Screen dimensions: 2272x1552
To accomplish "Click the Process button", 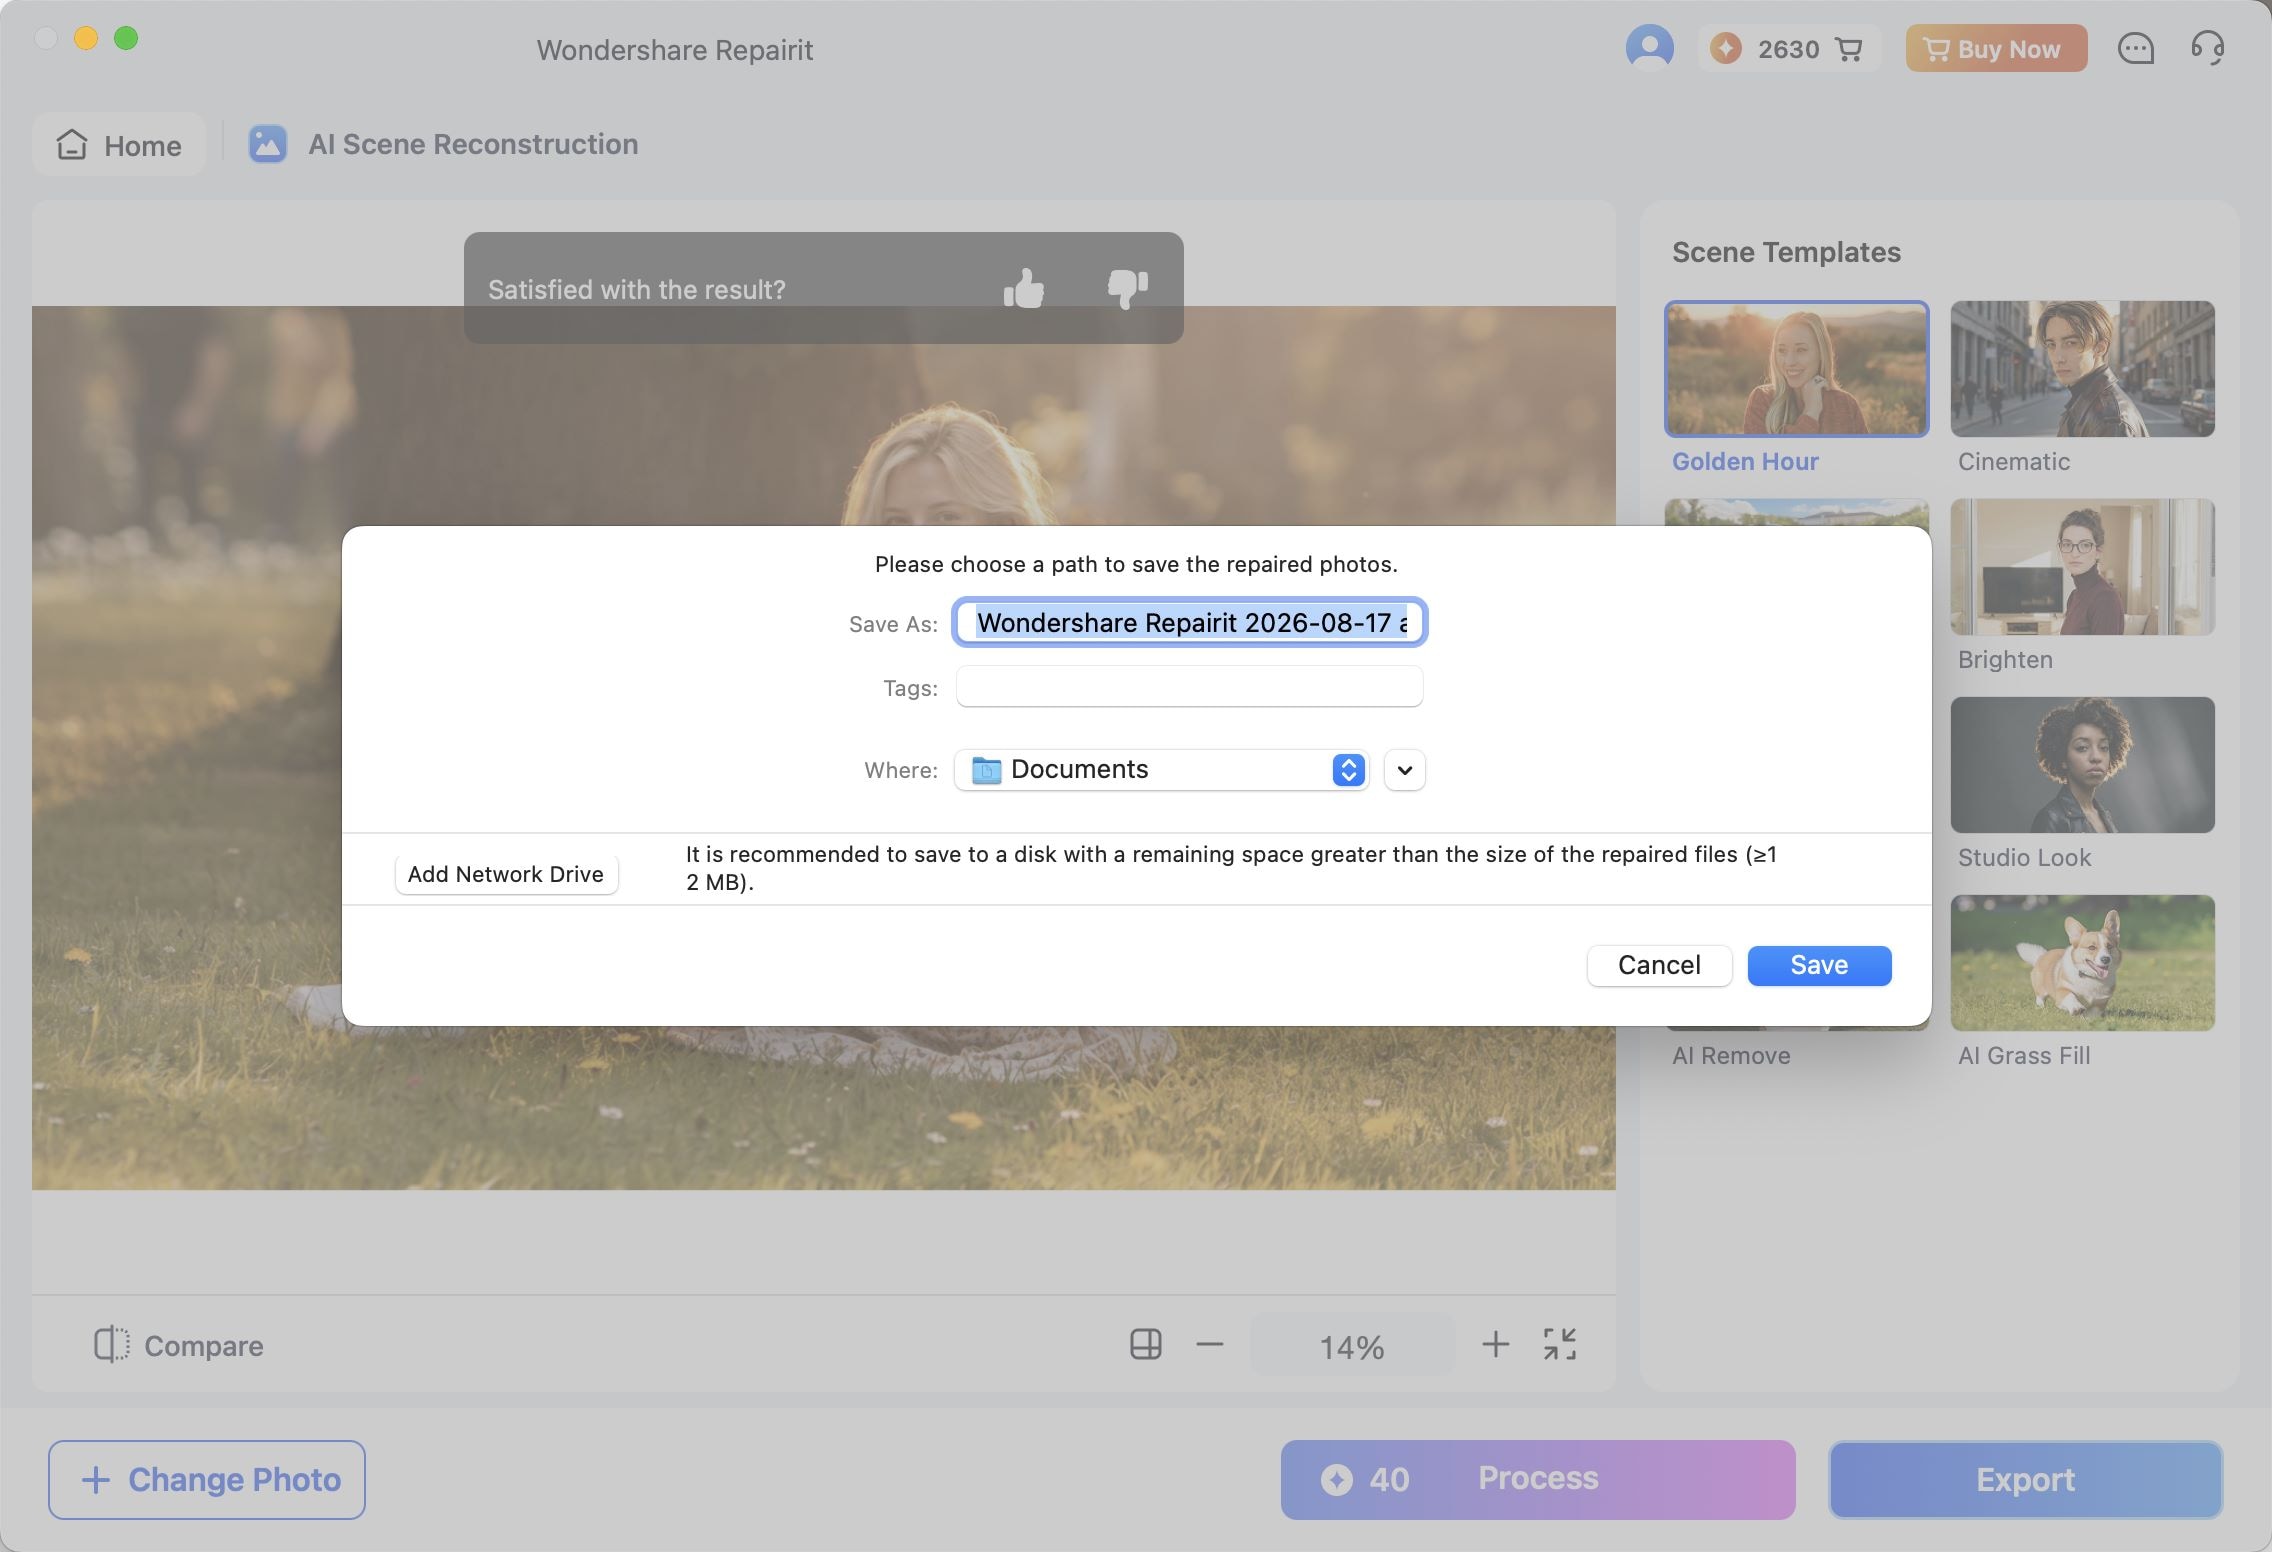I will (1538, 1479).
